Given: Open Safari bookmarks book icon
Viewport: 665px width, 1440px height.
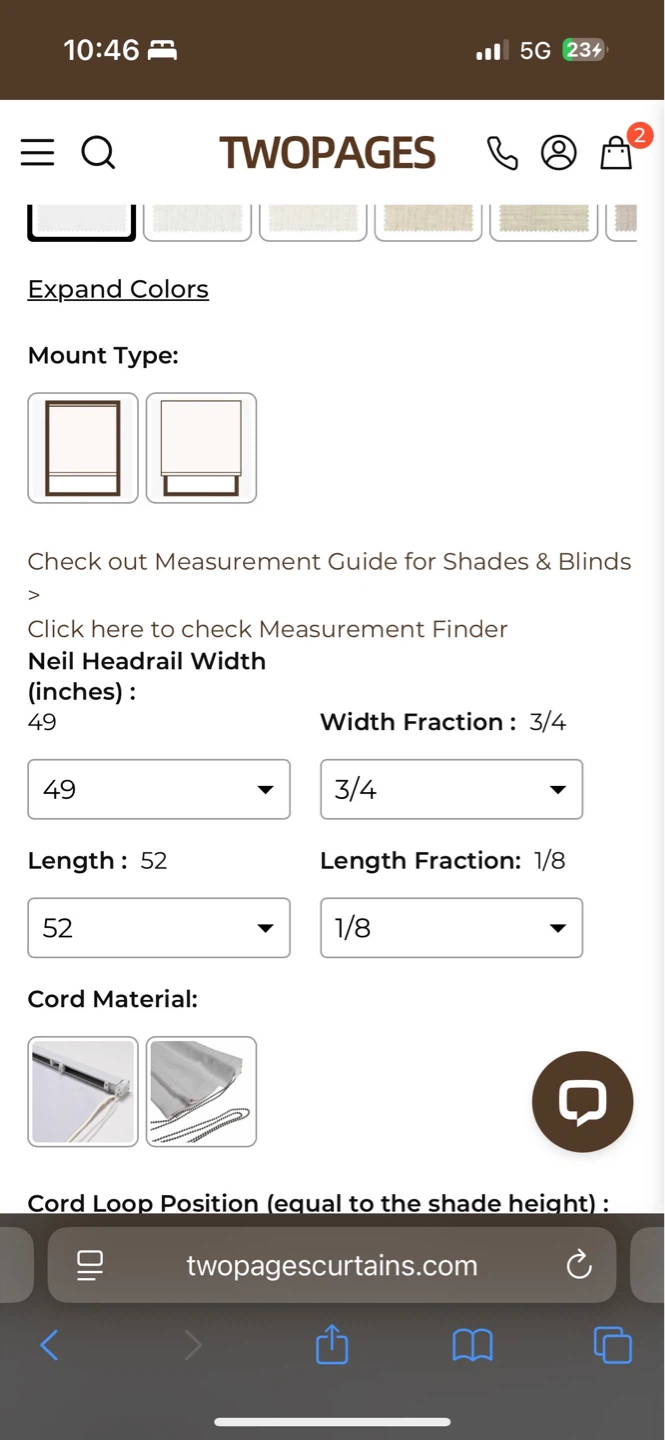Looking at the screenshot, I should pos(472,1346).
